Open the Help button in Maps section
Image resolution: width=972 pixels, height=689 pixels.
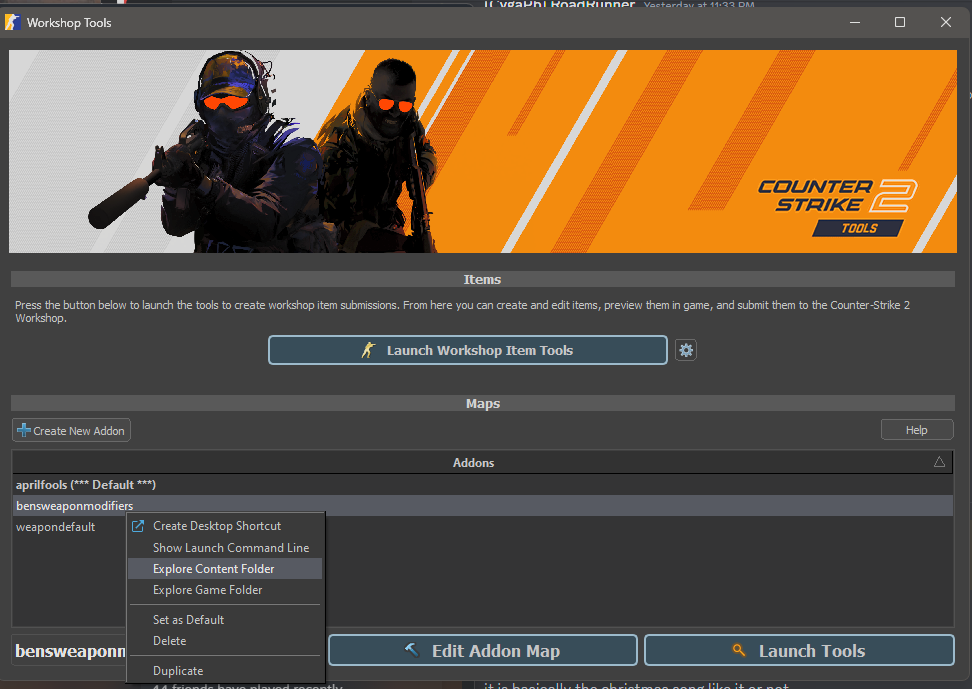(x=917, y=430)
